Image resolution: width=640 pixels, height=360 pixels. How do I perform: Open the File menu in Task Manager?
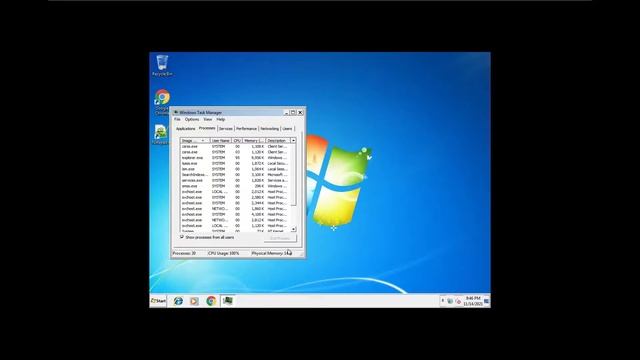[177, 120]
